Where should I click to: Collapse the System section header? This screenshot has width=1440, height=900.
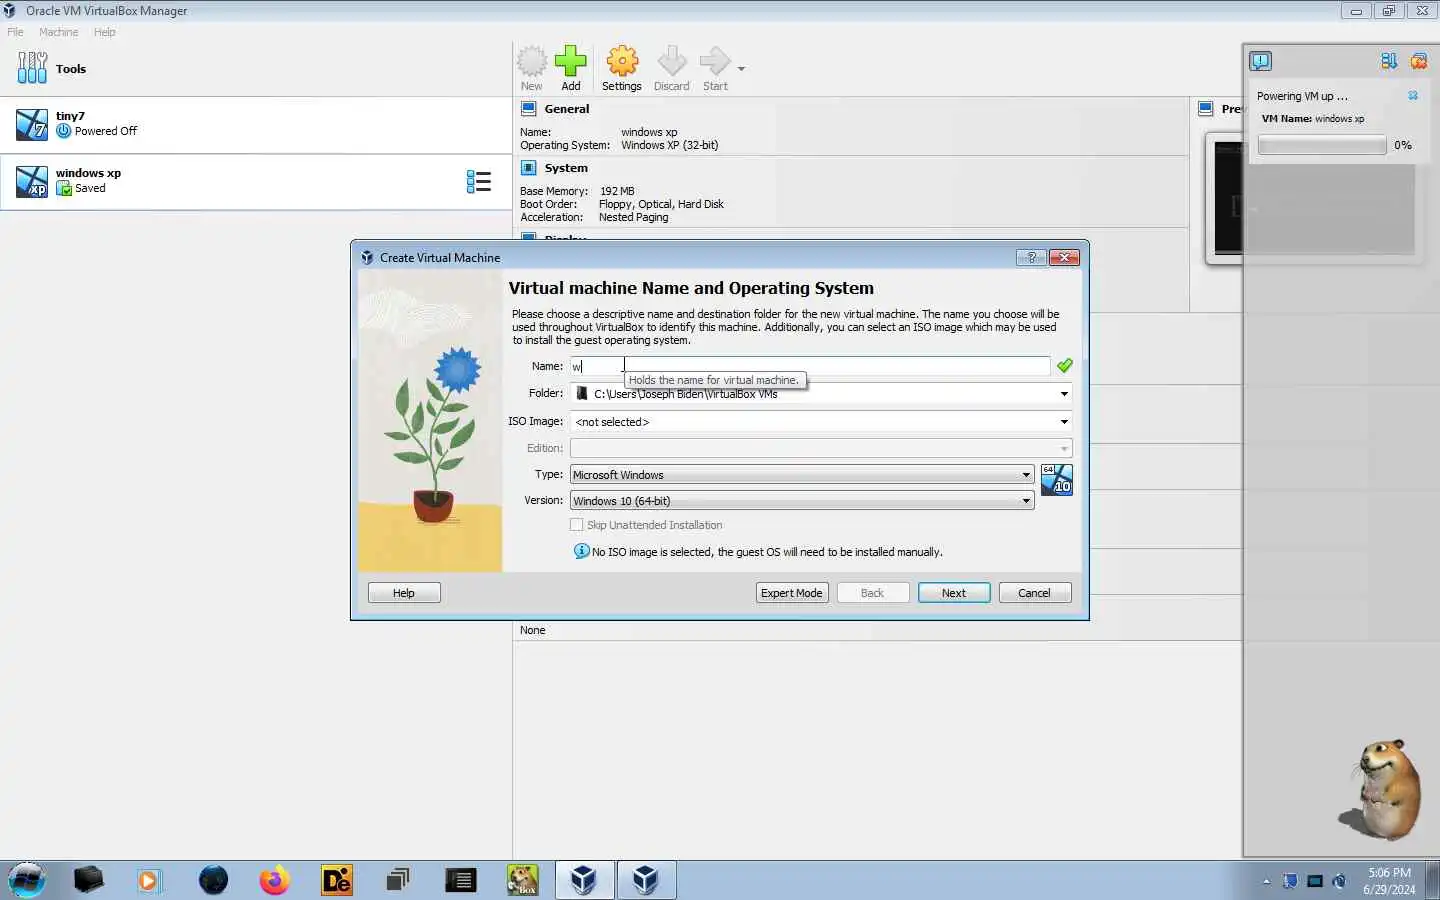pyautogui.click(x=566, y=168)
